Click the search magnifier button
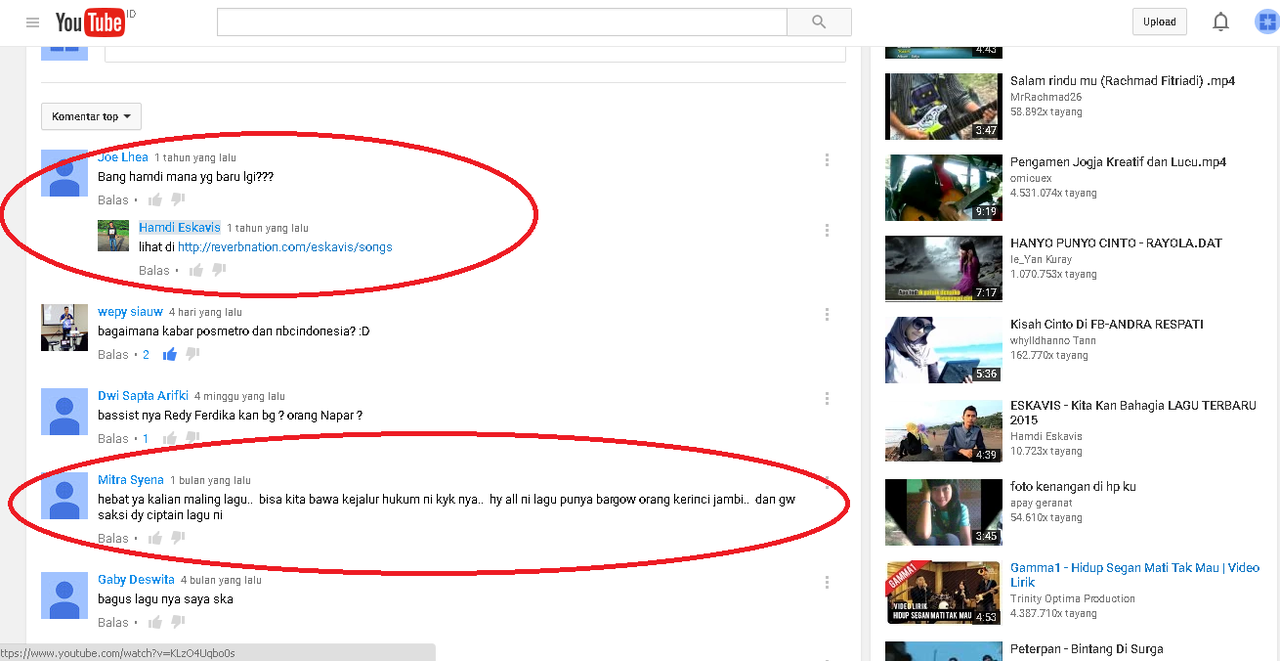1280x661 pixels. 819,22
